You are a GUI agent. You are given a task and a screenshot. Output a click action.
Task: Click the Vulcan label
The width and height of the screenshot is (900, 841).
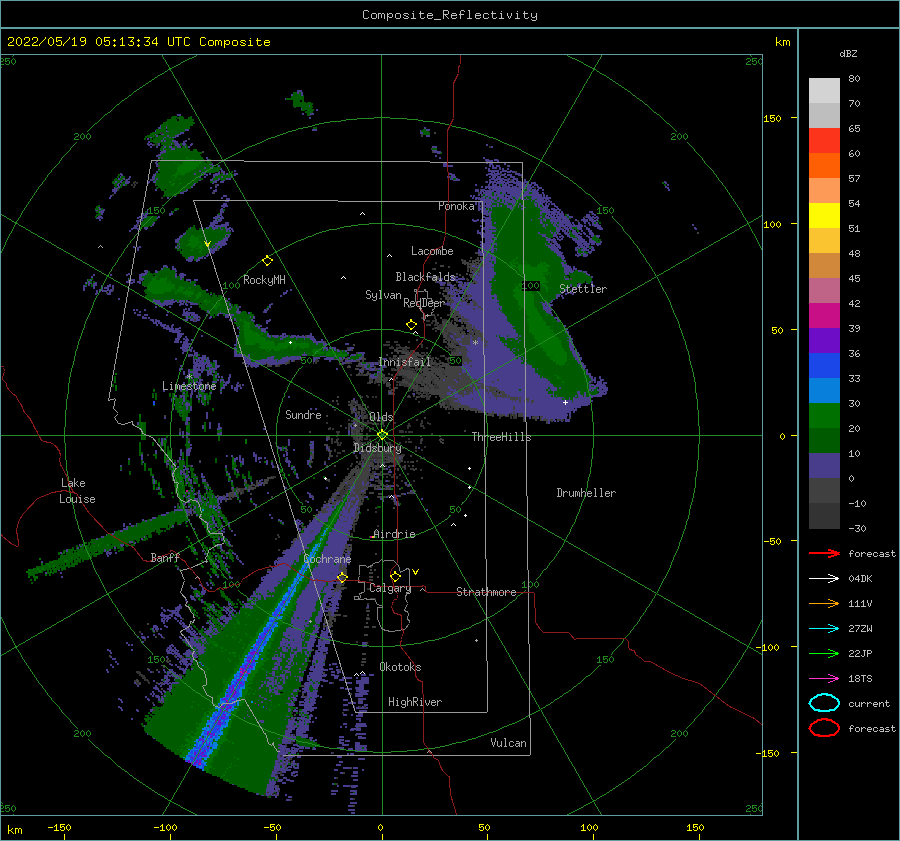pos(509,743)
